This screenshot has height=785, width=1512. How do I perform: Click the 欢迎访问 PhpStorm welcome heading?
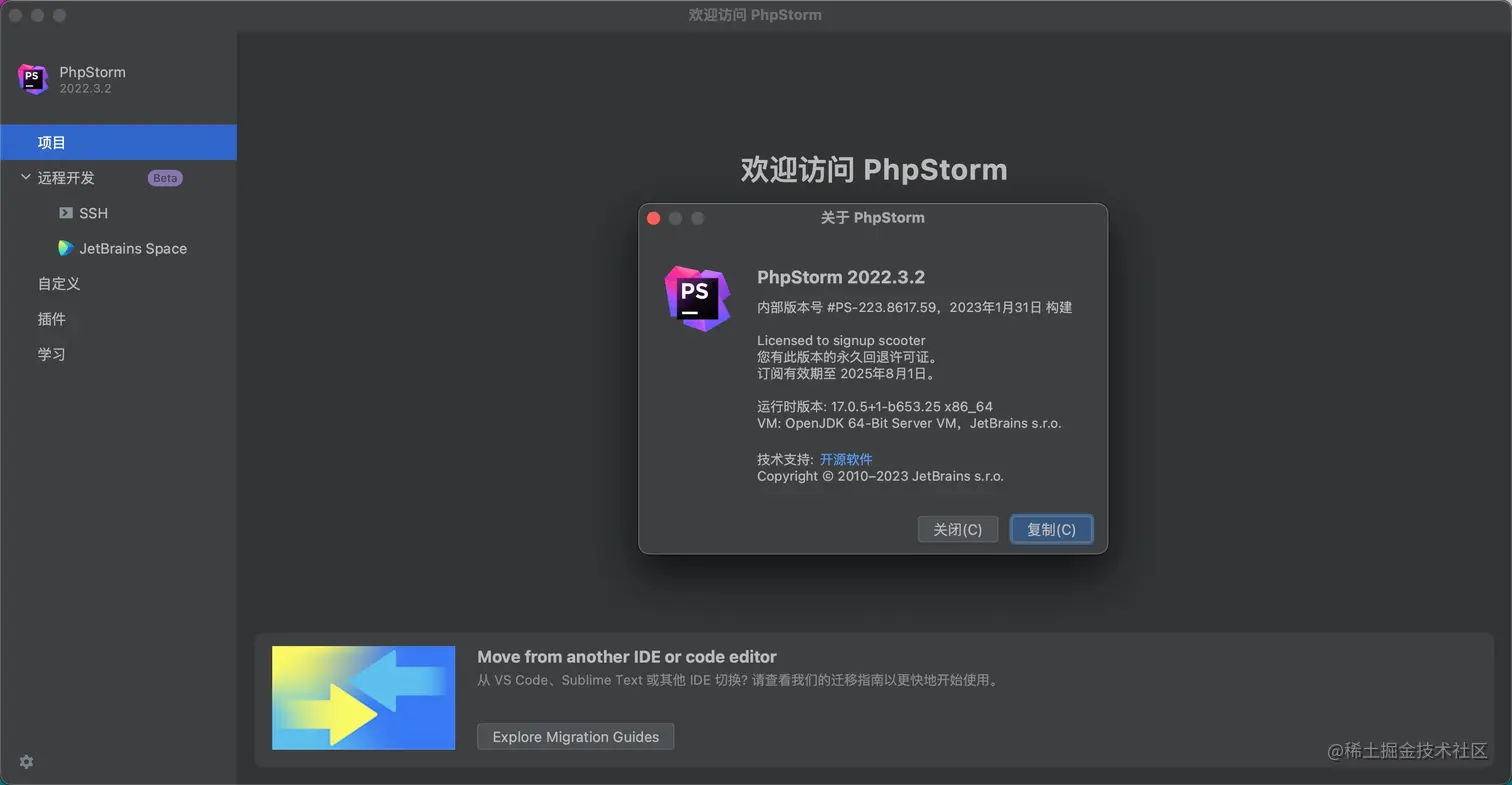coord(874,169)
